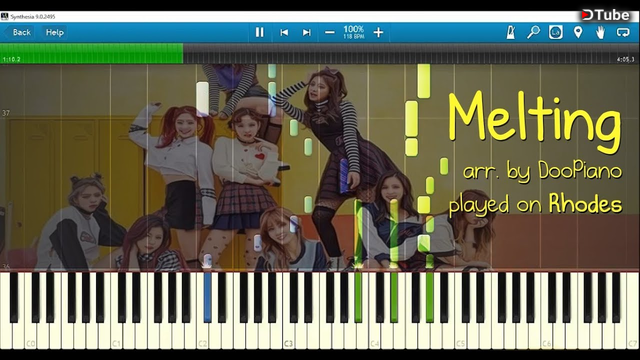Open the bookmarks pin icon
This screenshot has width=640, height=360.
point(578,32)
